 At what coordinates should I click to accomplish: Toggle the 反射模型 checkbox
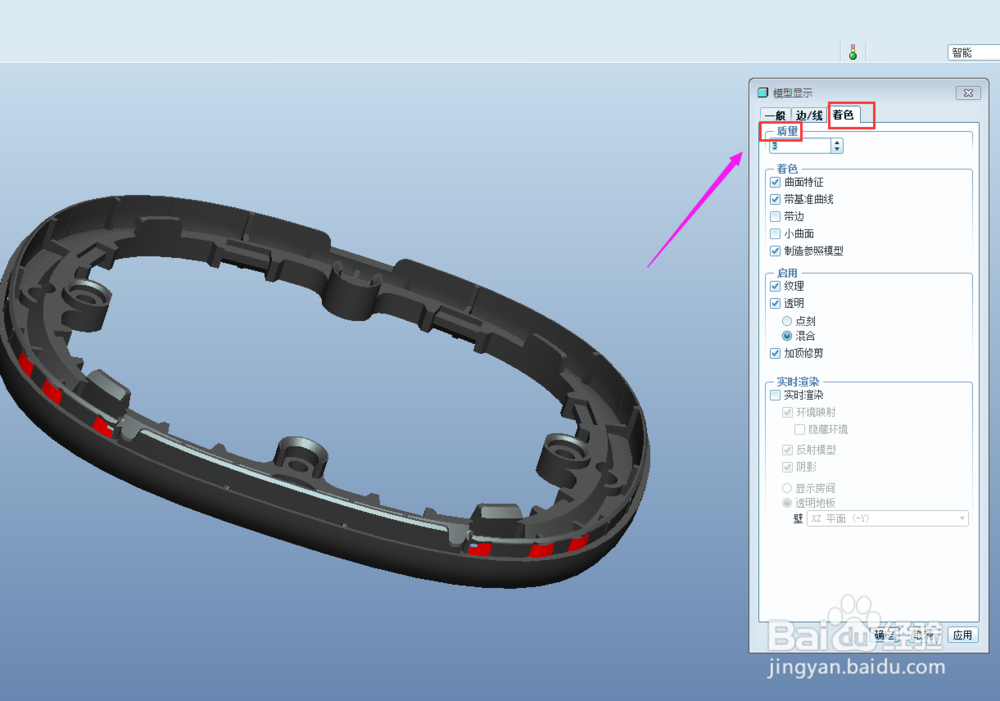point(788,450)
